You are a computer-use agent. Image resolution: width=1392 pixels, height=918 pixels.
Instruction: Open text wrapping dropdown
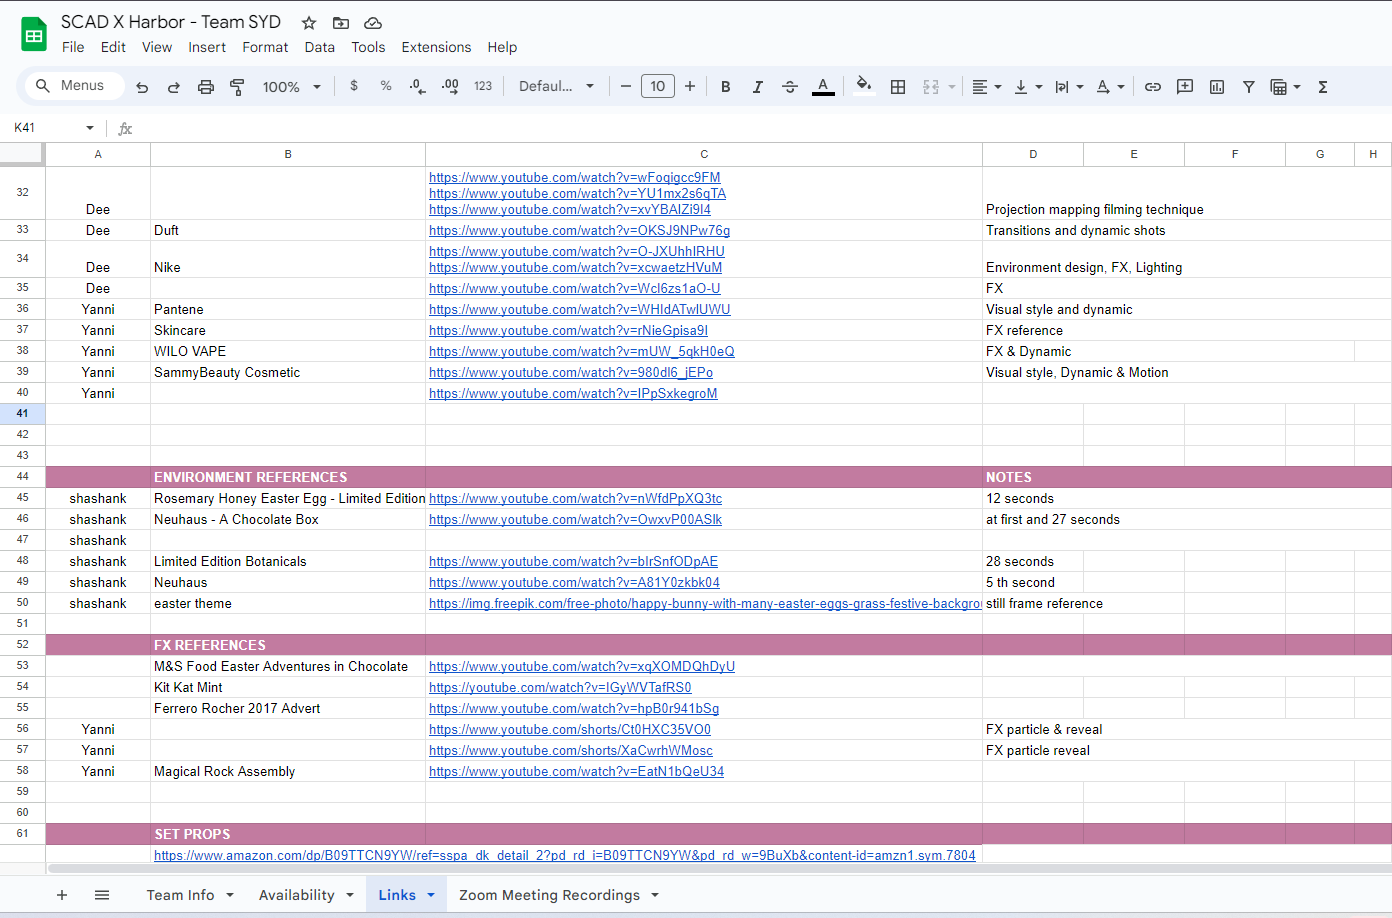click(x=1069, y=87)
